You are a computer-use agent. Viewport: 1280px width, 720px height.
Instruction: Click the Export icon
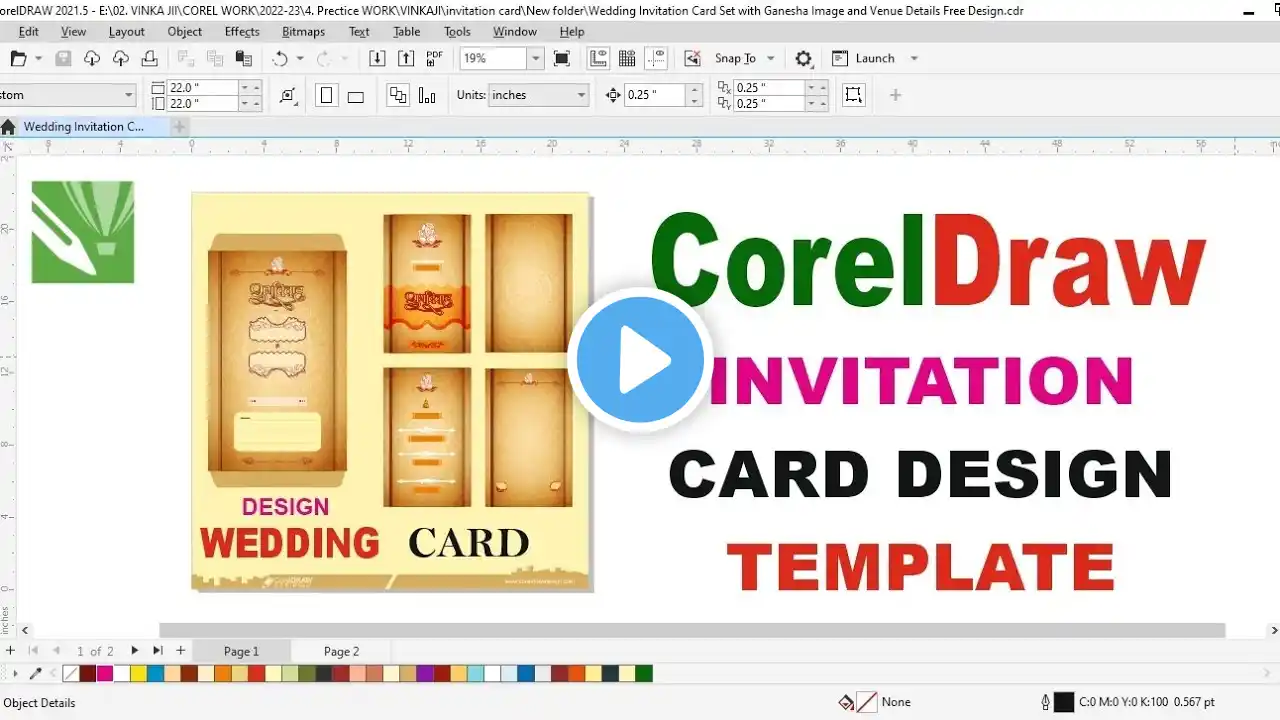point(405,59)
